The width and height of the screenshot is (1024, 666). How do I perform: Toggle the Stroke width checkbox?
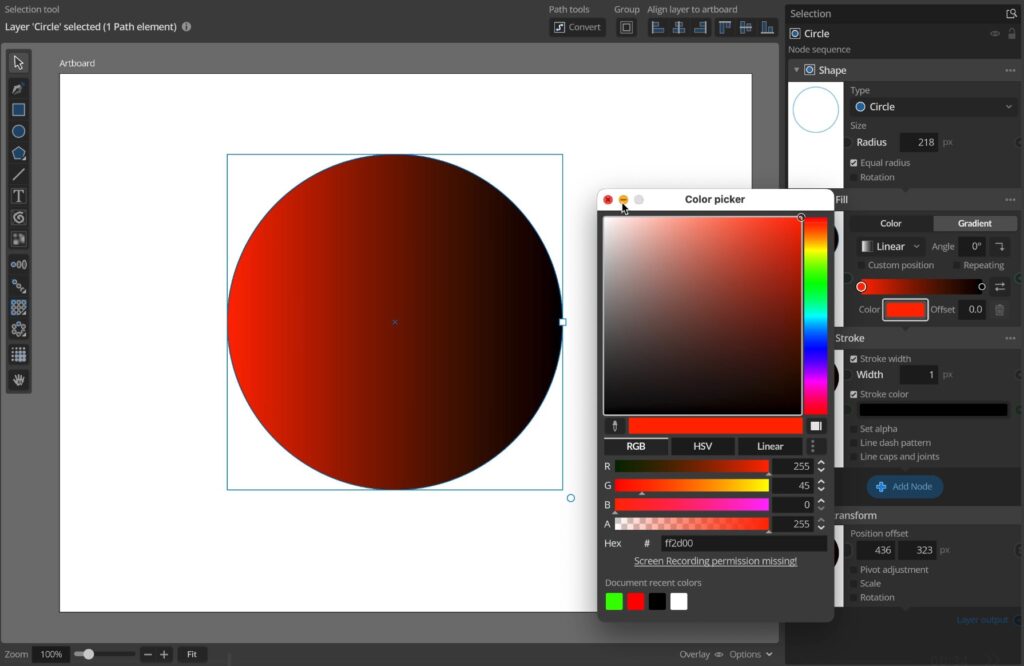854,359
